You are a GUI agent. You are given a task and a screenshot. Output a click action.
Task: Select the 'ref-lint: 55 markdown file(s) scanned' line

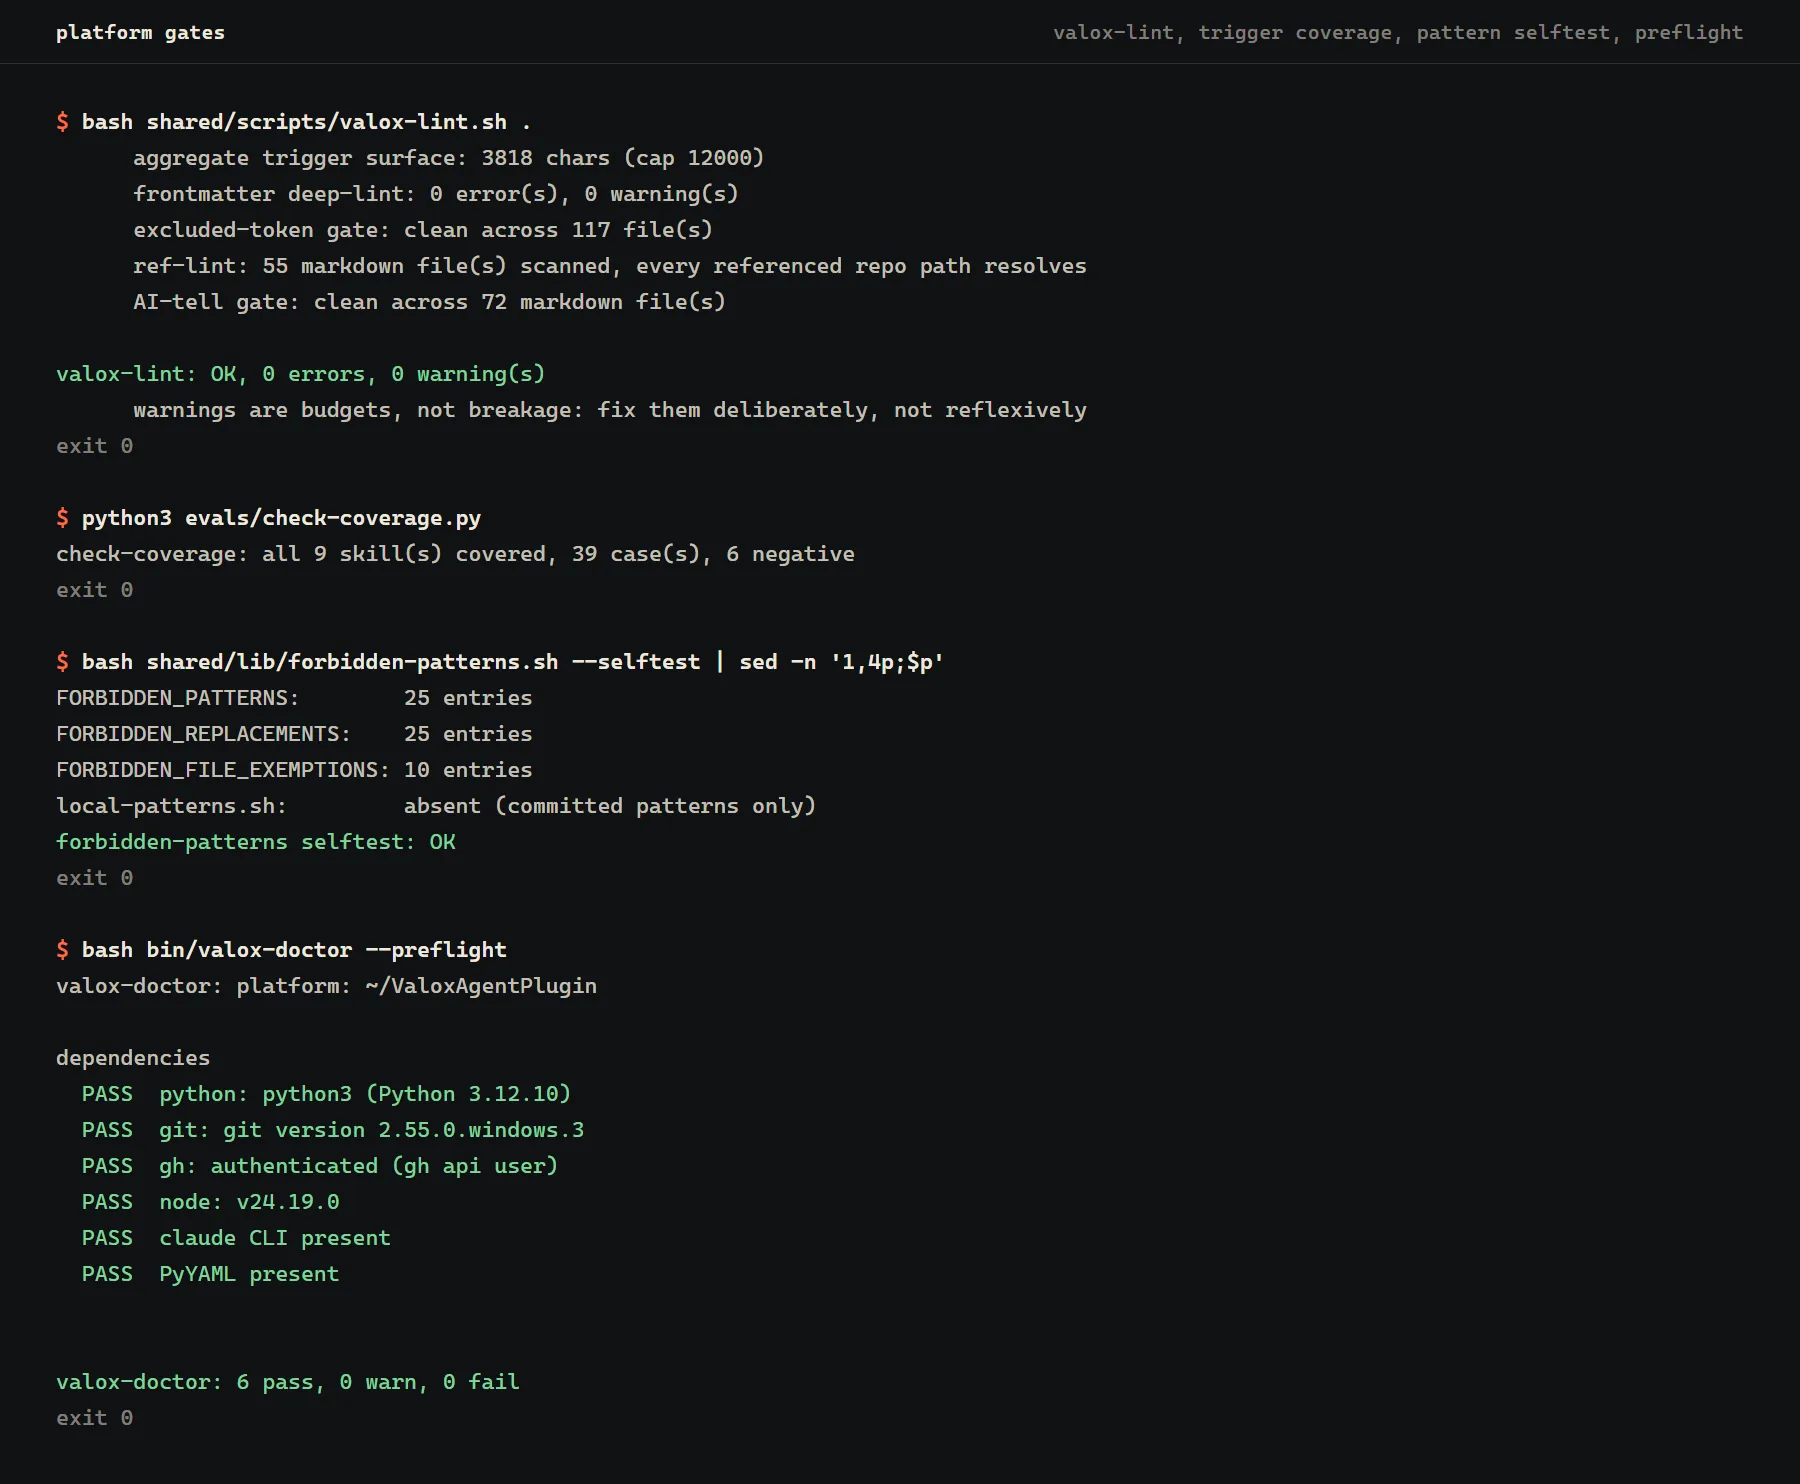click(x=610, y=266)
